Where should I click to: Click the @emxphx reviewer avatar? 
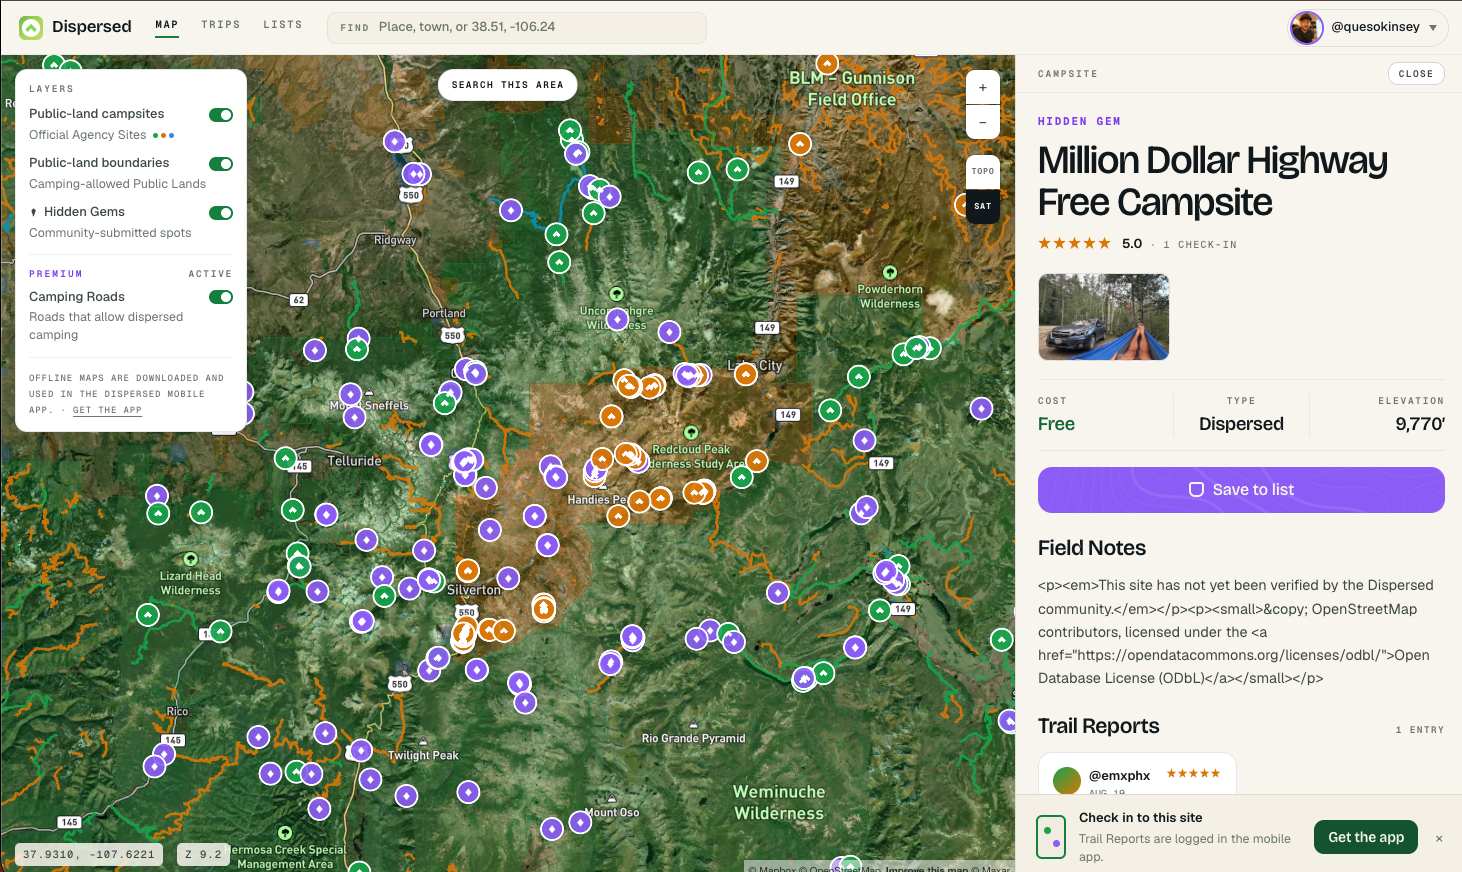pos(1067,780)
